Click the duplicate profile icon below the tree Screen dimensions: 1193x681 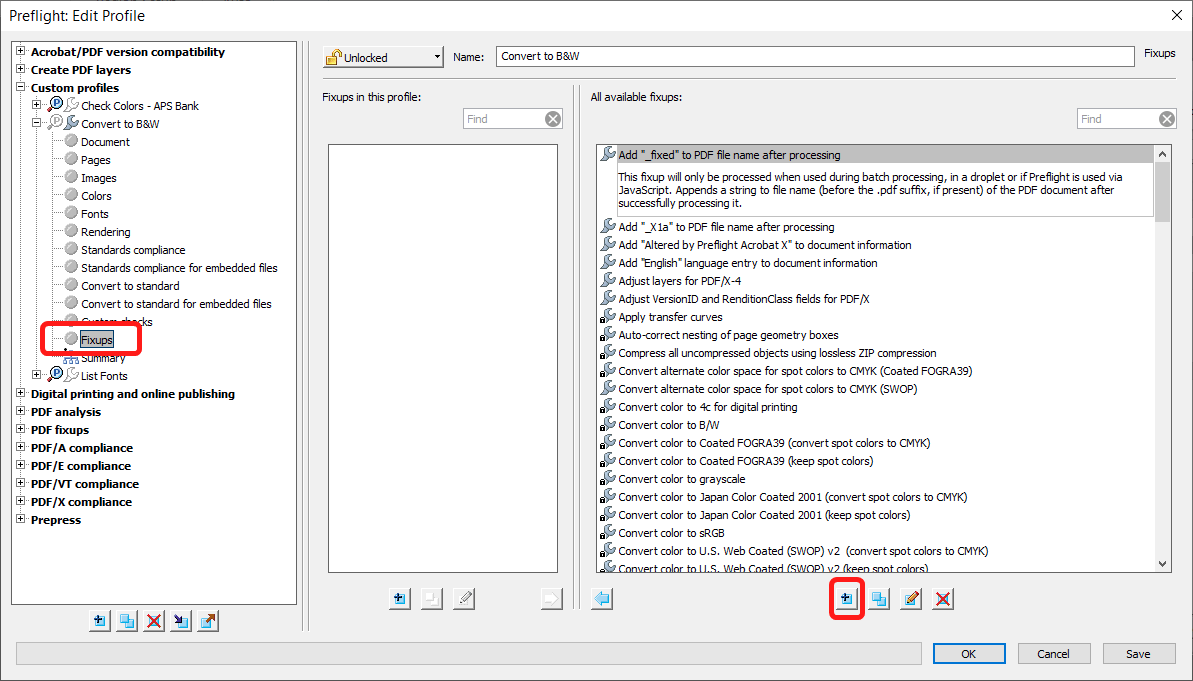(x=126, y=621)
